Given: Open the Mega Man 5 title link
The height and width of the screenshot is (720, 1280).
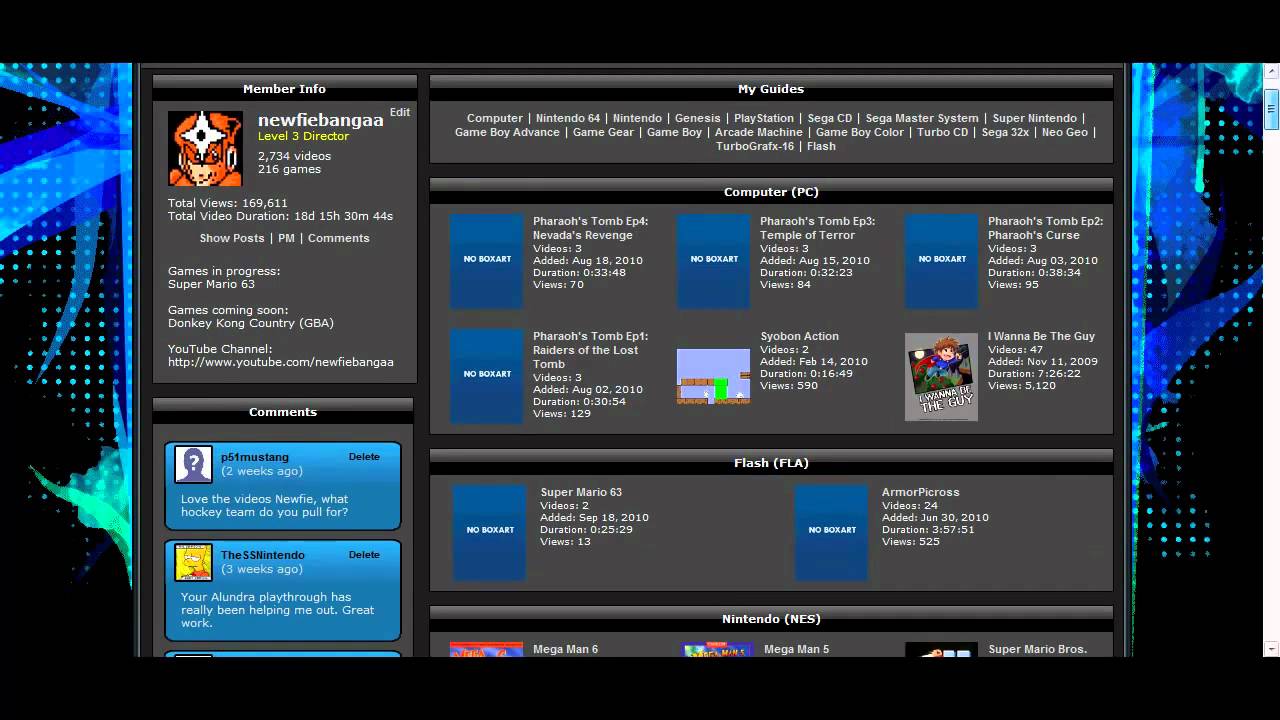Looking at the screenshot, I should coord(796,649).
